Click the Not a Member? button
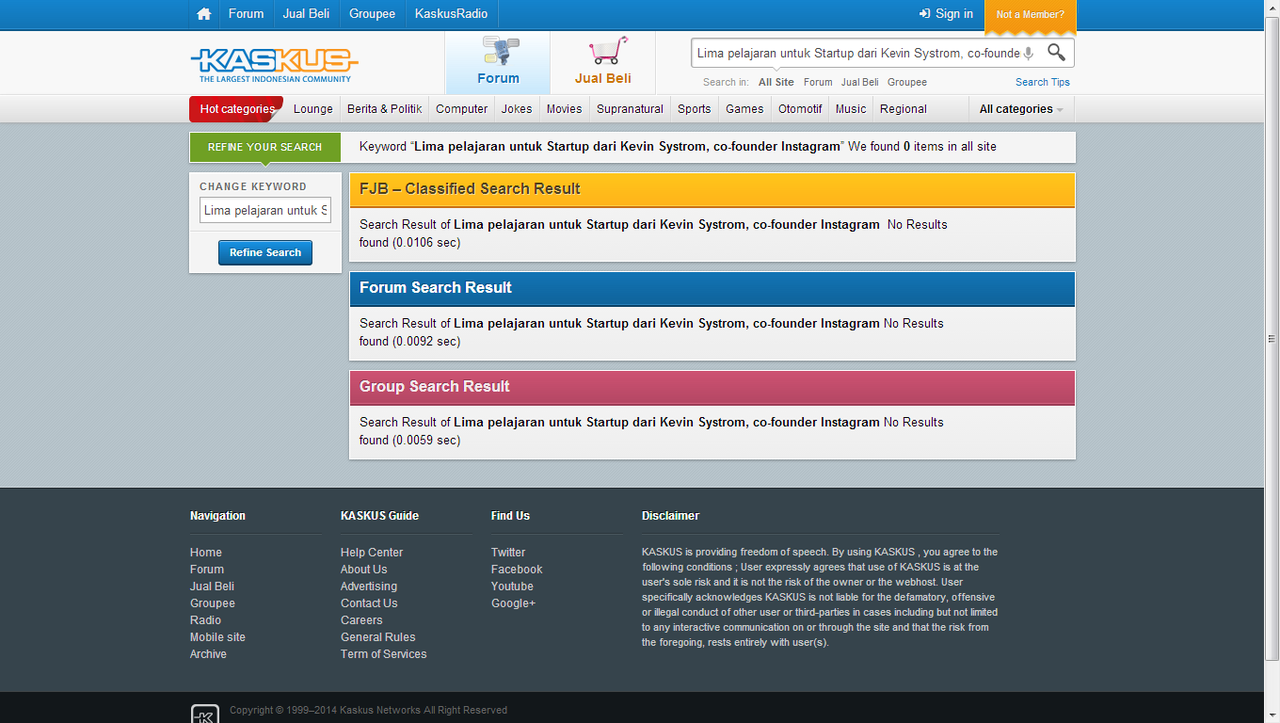Image resolution: width=1280 pixels, height=723 pixels. 1030,15
